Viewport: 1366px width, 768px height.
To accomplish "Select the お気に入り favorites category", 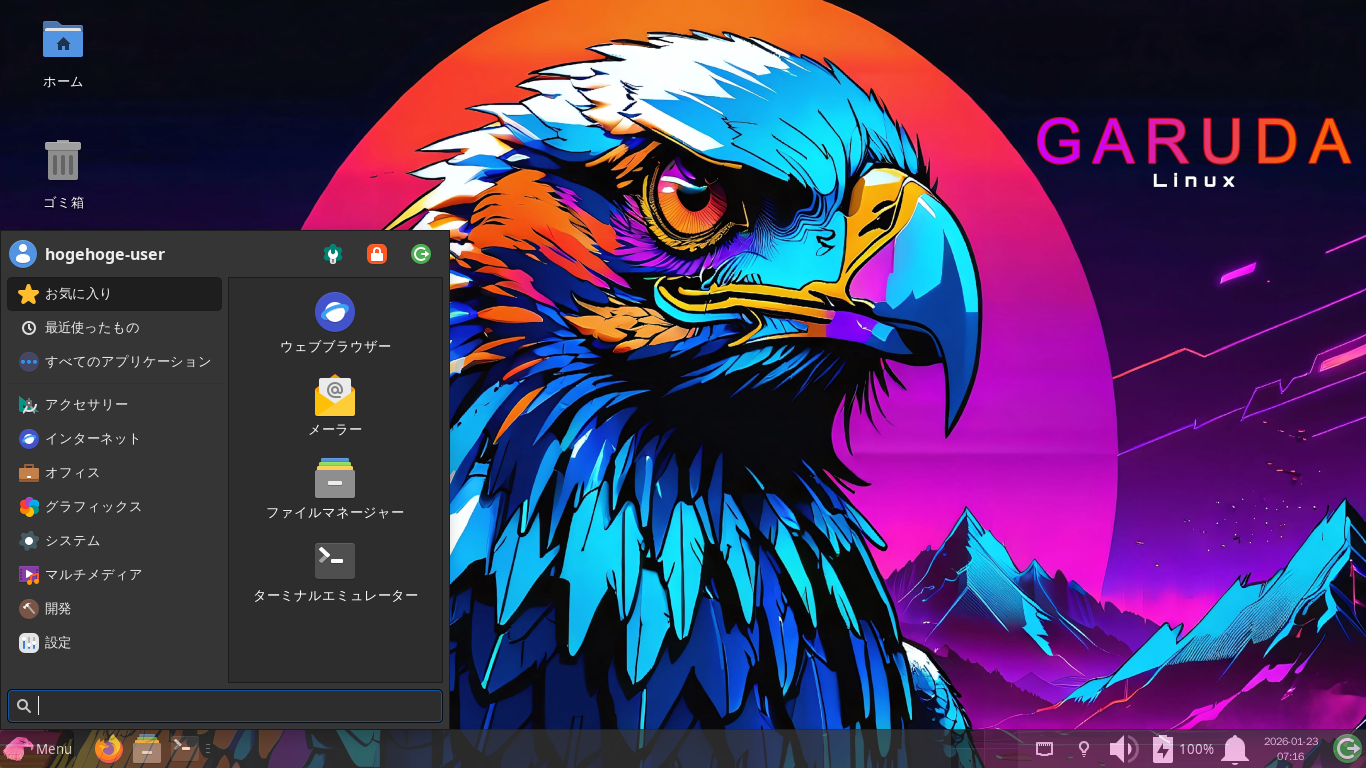I will pyautogui.click(x=114, y=294).
